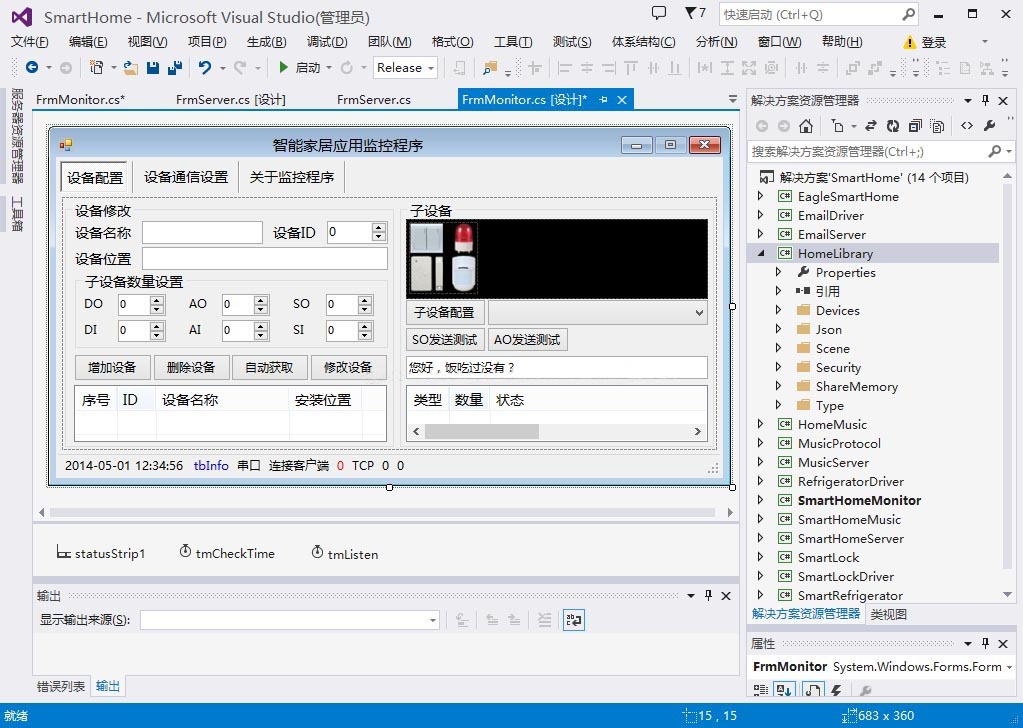Click the Save All multi-disk icon
The width and height of the screenshot is (1023, 728).
(x=174, y=67)
